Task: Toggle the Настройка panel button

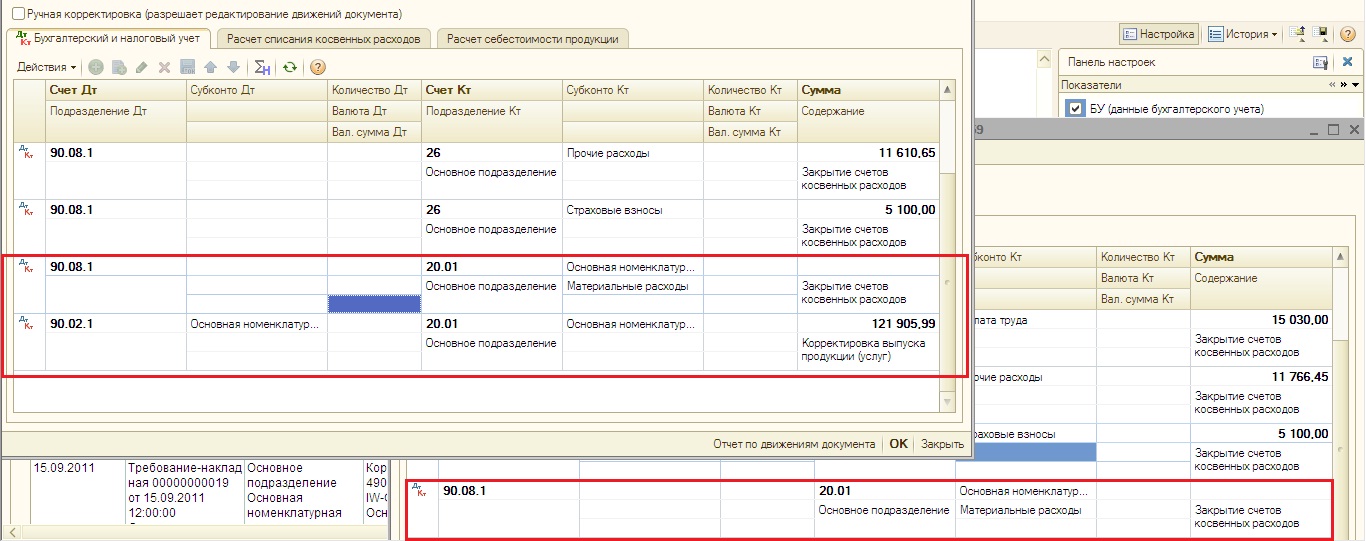Action: click(x=1158, y=34)
